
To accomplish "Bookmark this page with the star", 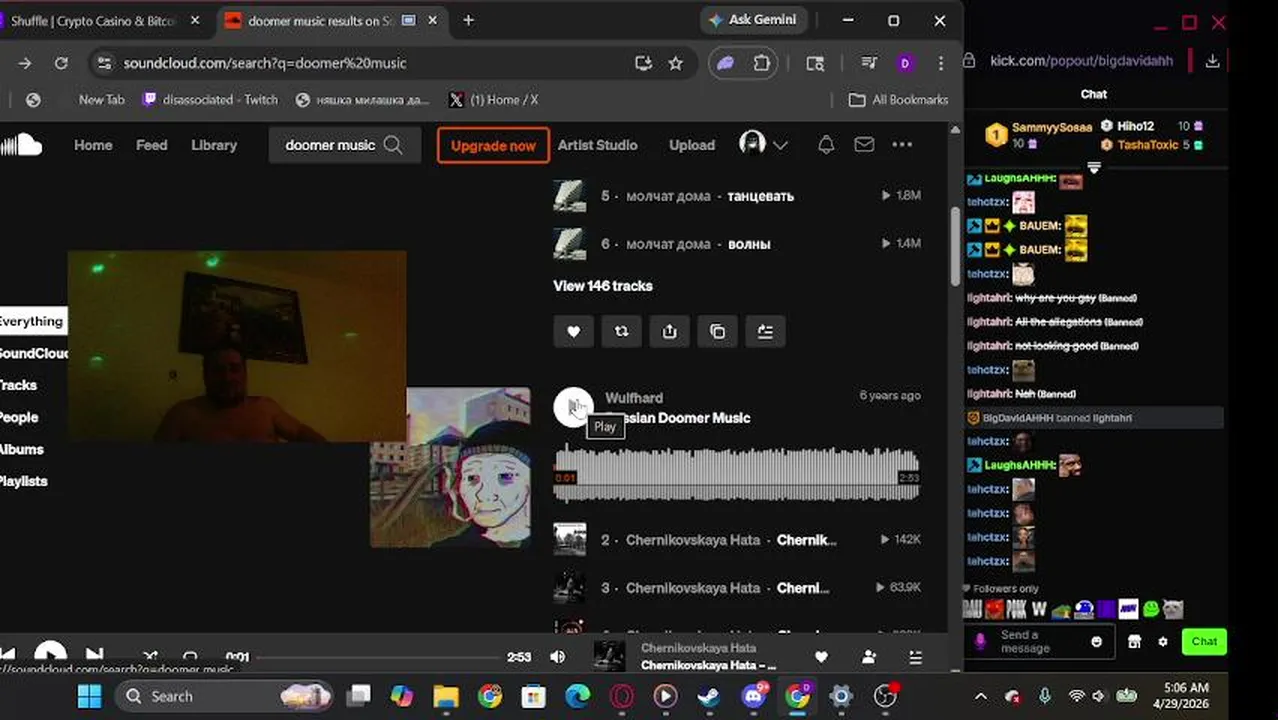I will tap(676, 63).
